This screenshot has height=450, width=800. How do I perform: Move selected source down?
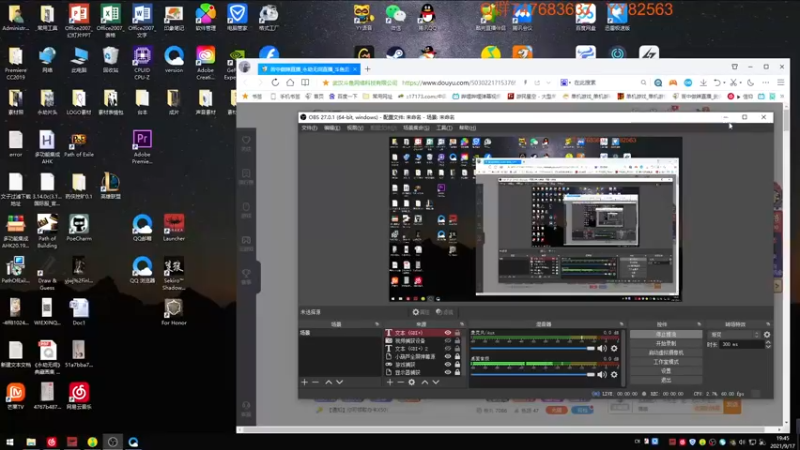point(436,382)
